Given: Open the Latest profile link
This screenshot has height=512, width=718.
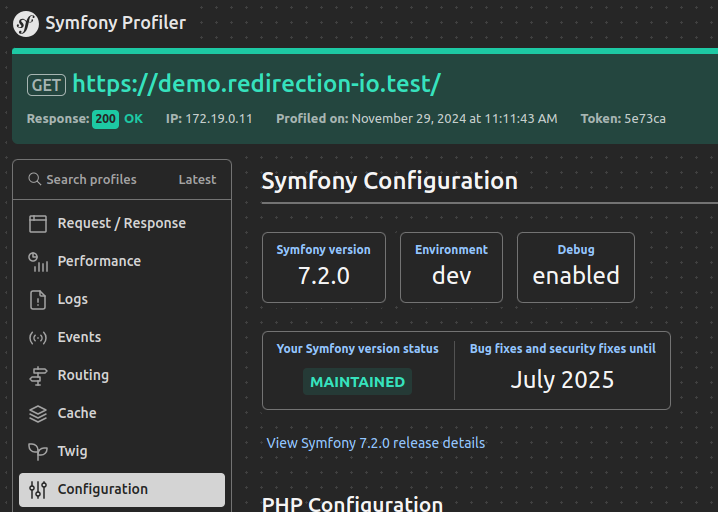Looking at the screenshot, I should click(x=197, y=180).
